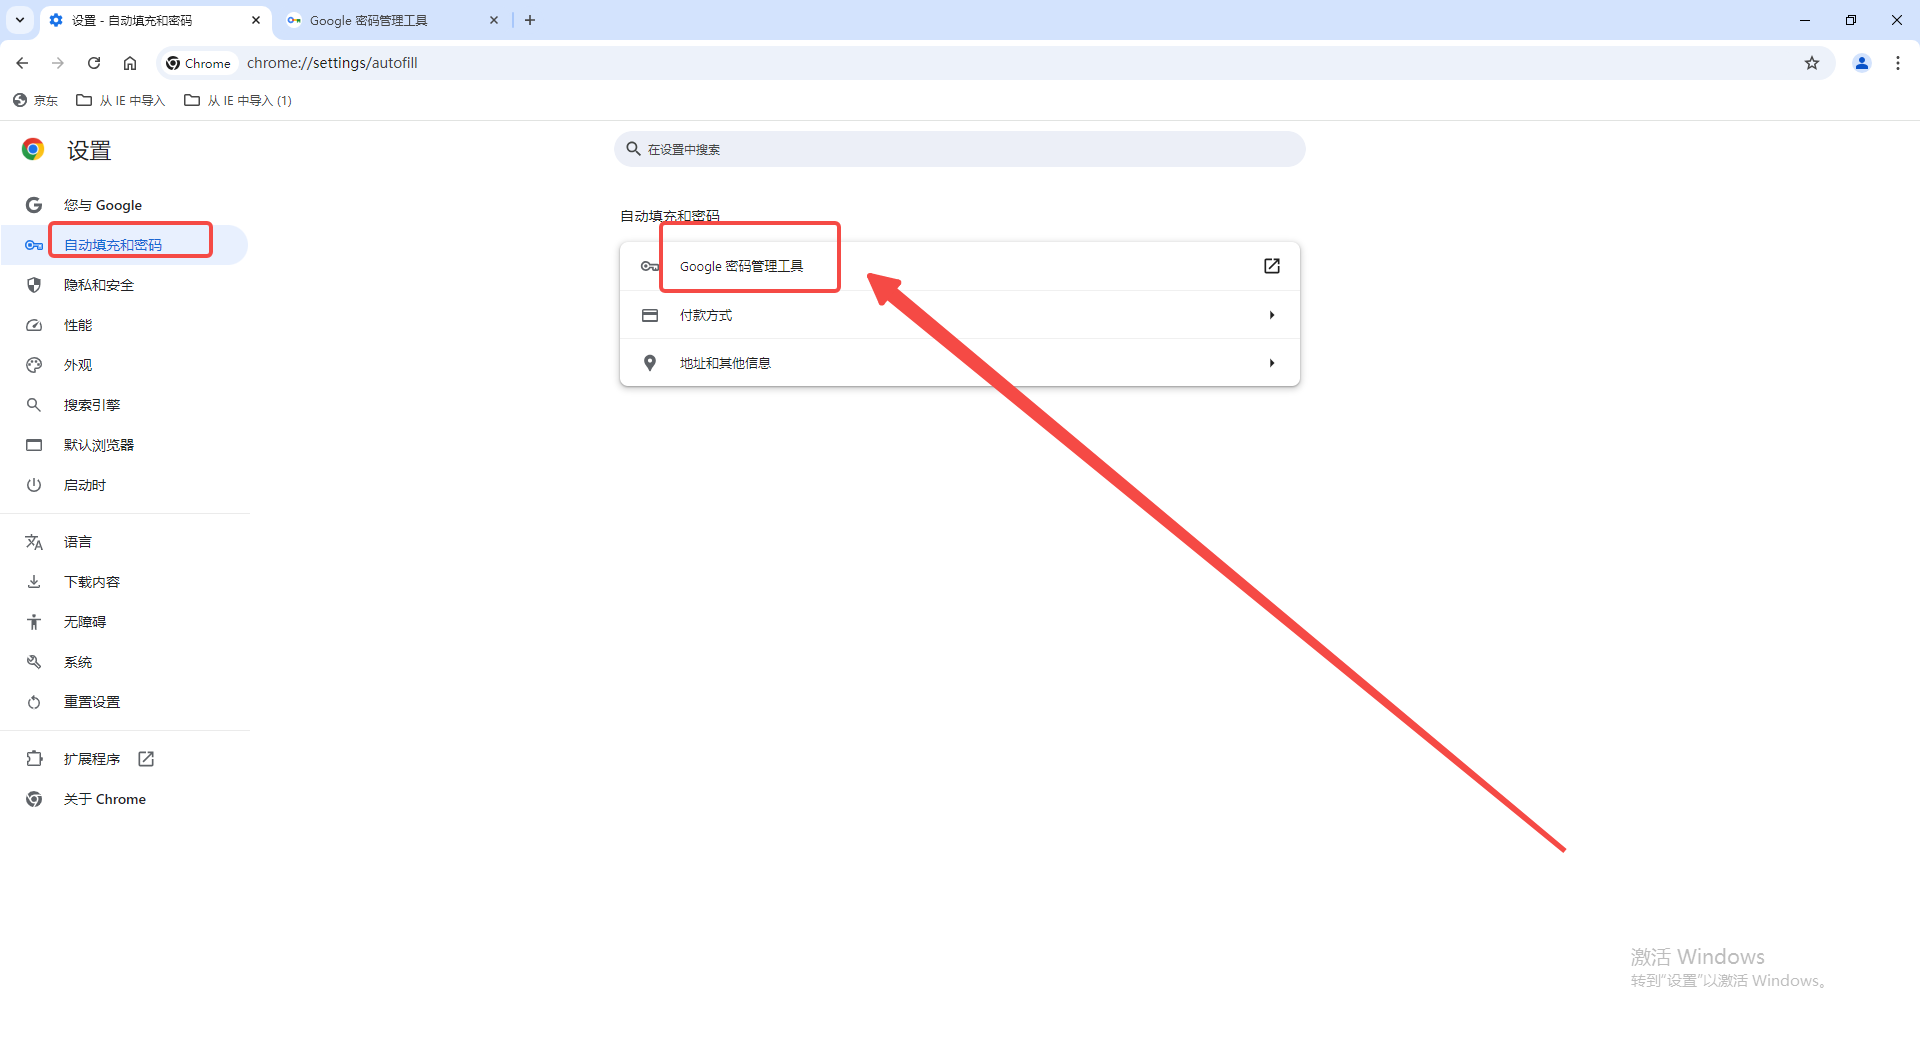
Task: Click the speedometer icon for 性能
Action: click(x=34, y=325)
